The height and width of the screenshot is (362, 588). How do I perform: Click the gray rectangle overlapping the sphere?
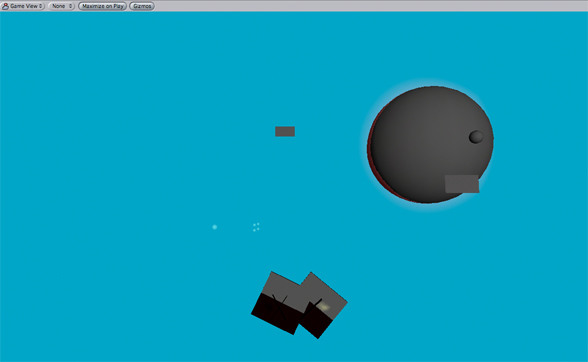(462, 184)
